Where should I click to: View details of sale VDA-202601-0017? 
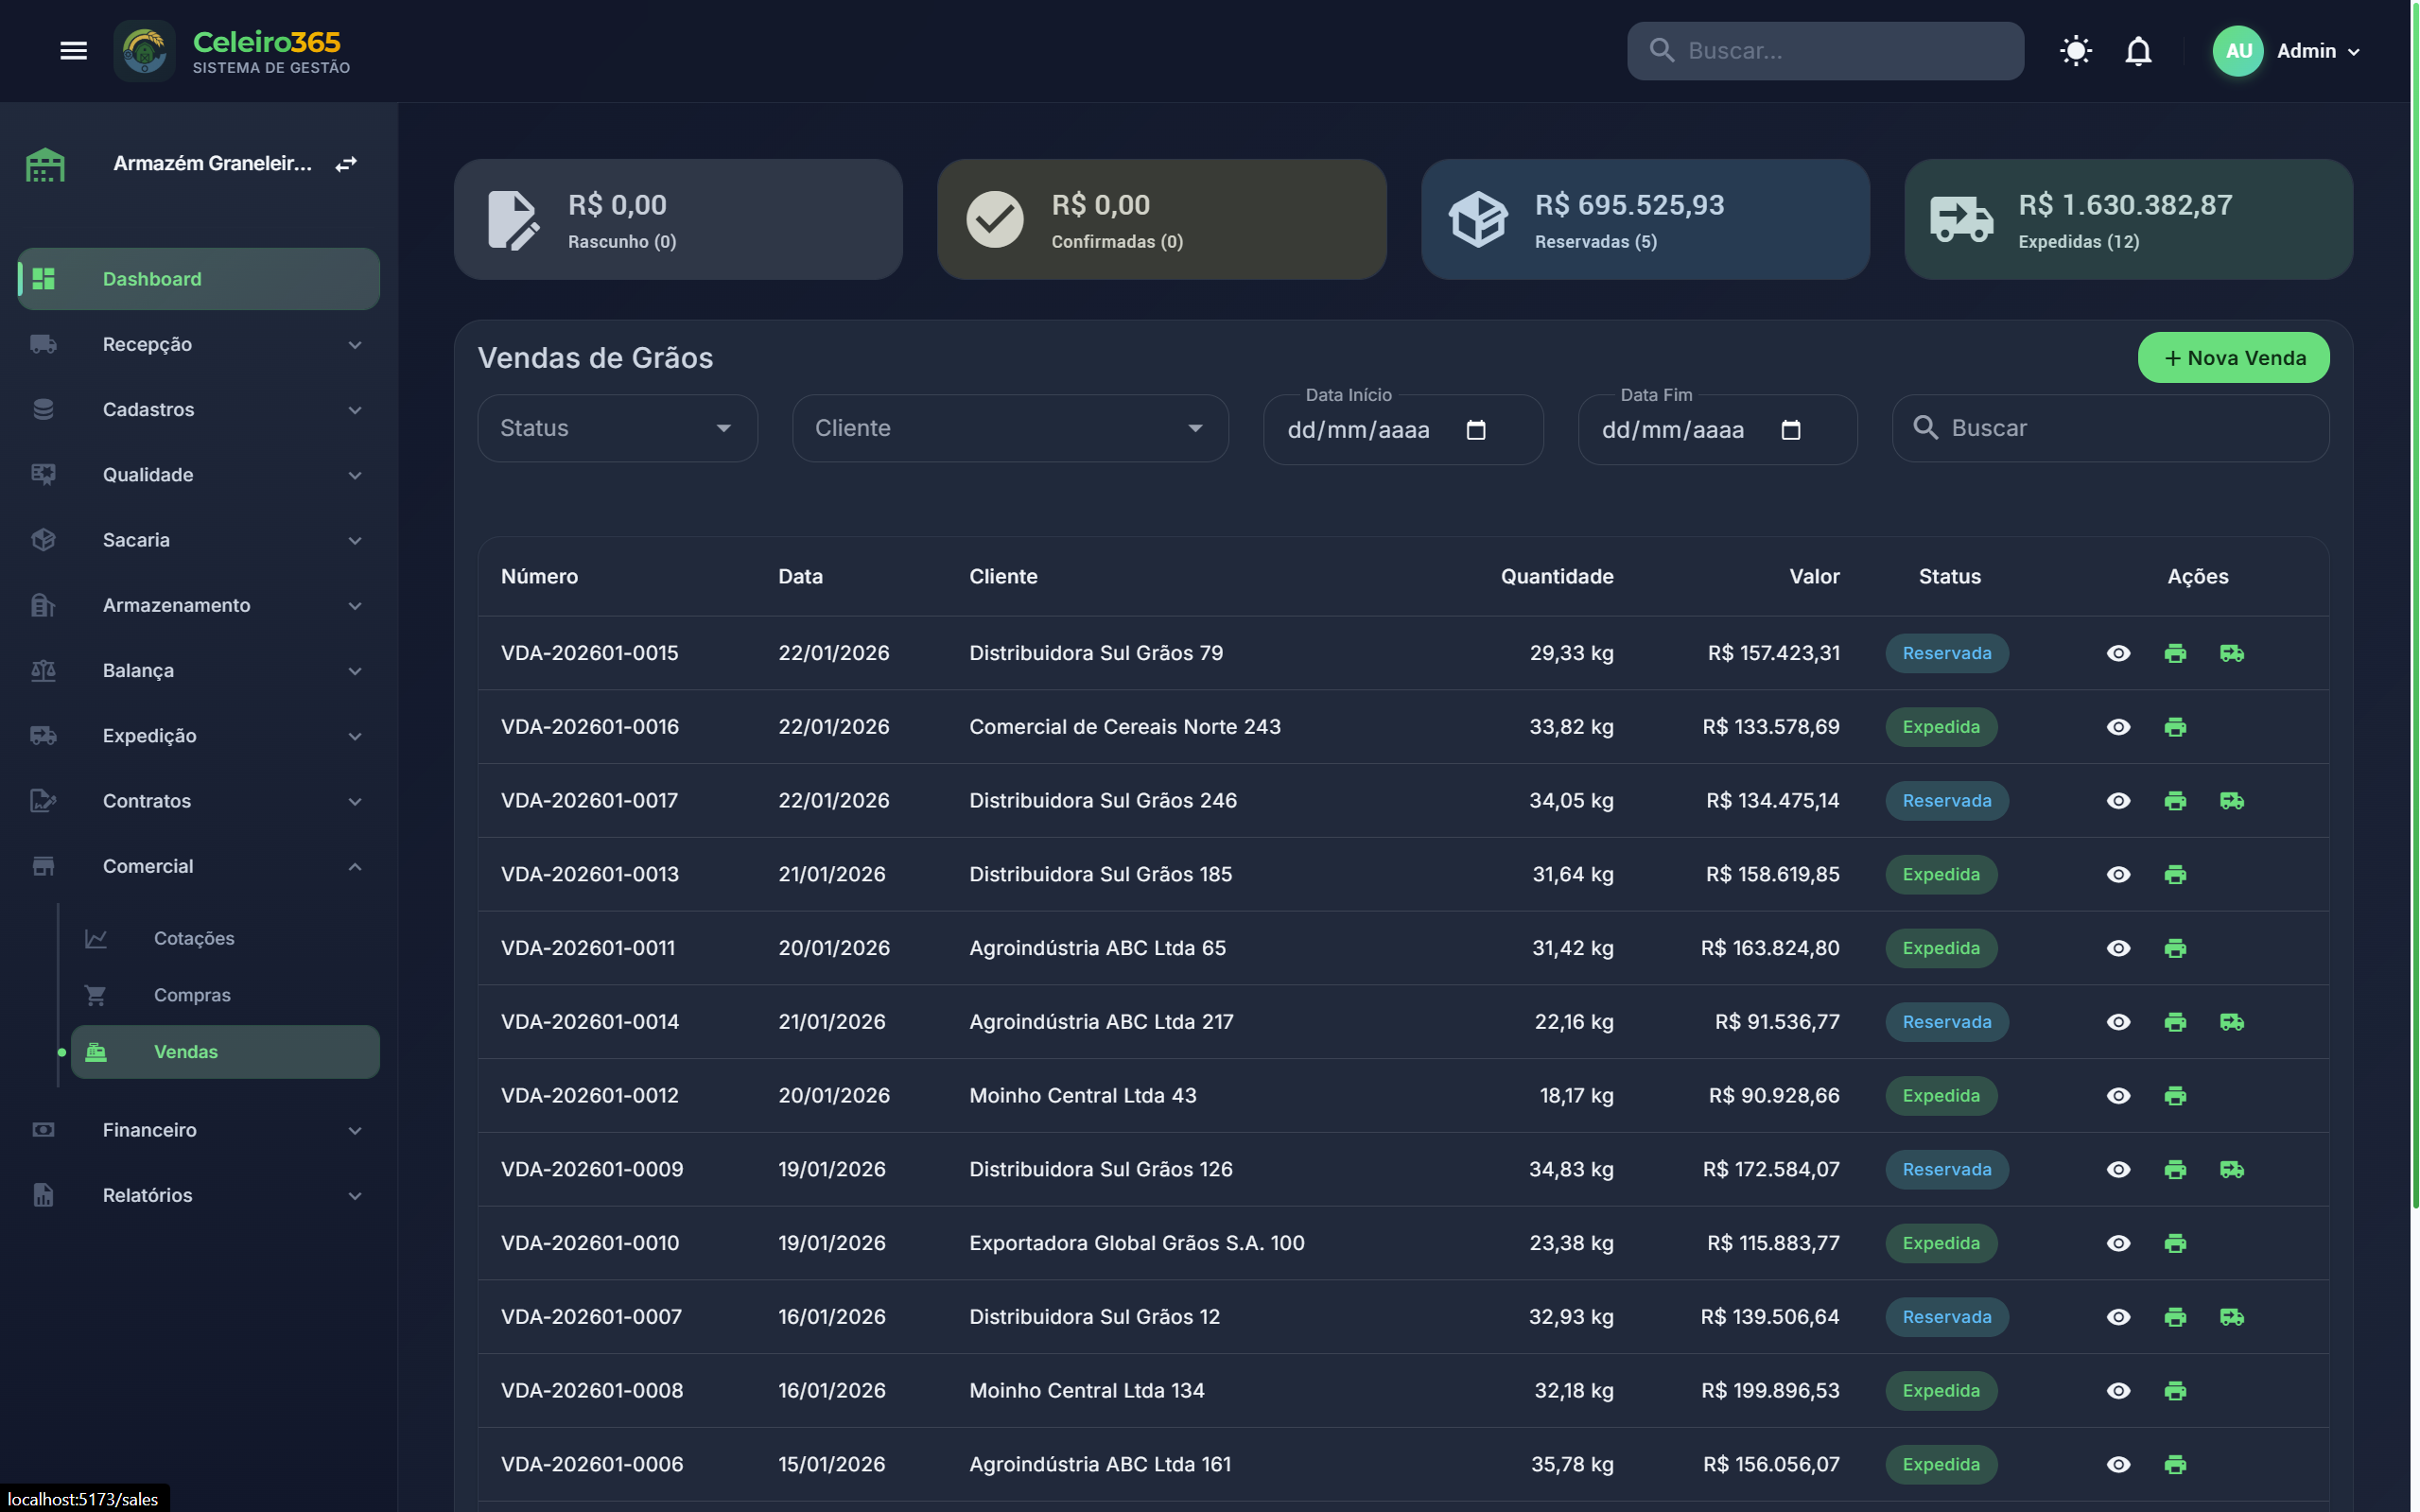pos(2117,801)
